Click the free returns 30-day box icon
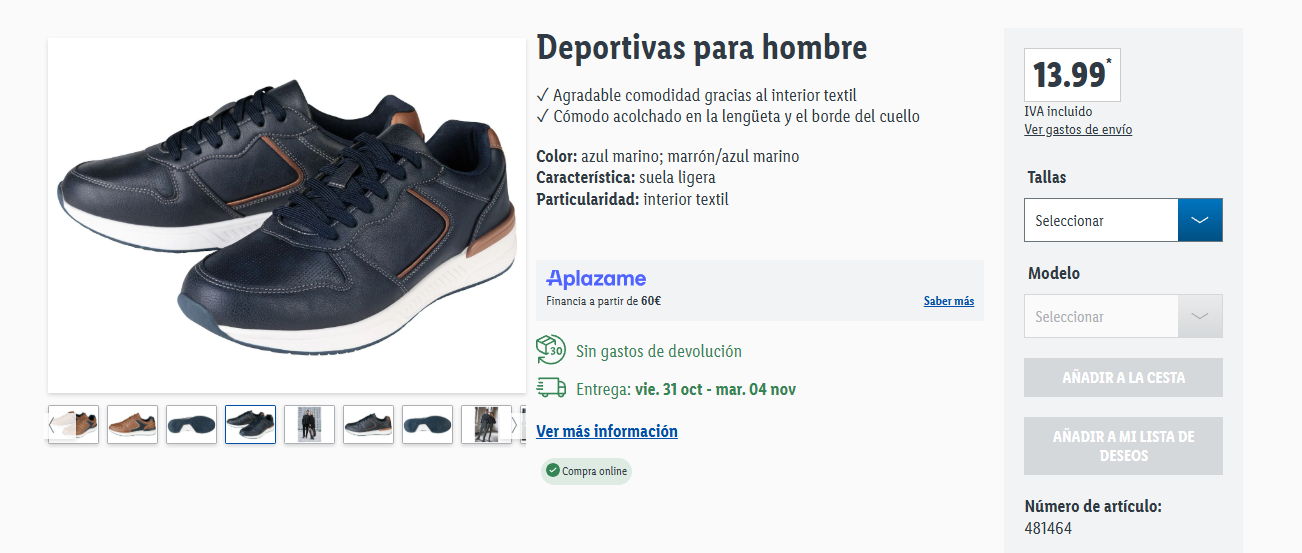Screen dimensions: 1302x553 (x=551, y=351)
